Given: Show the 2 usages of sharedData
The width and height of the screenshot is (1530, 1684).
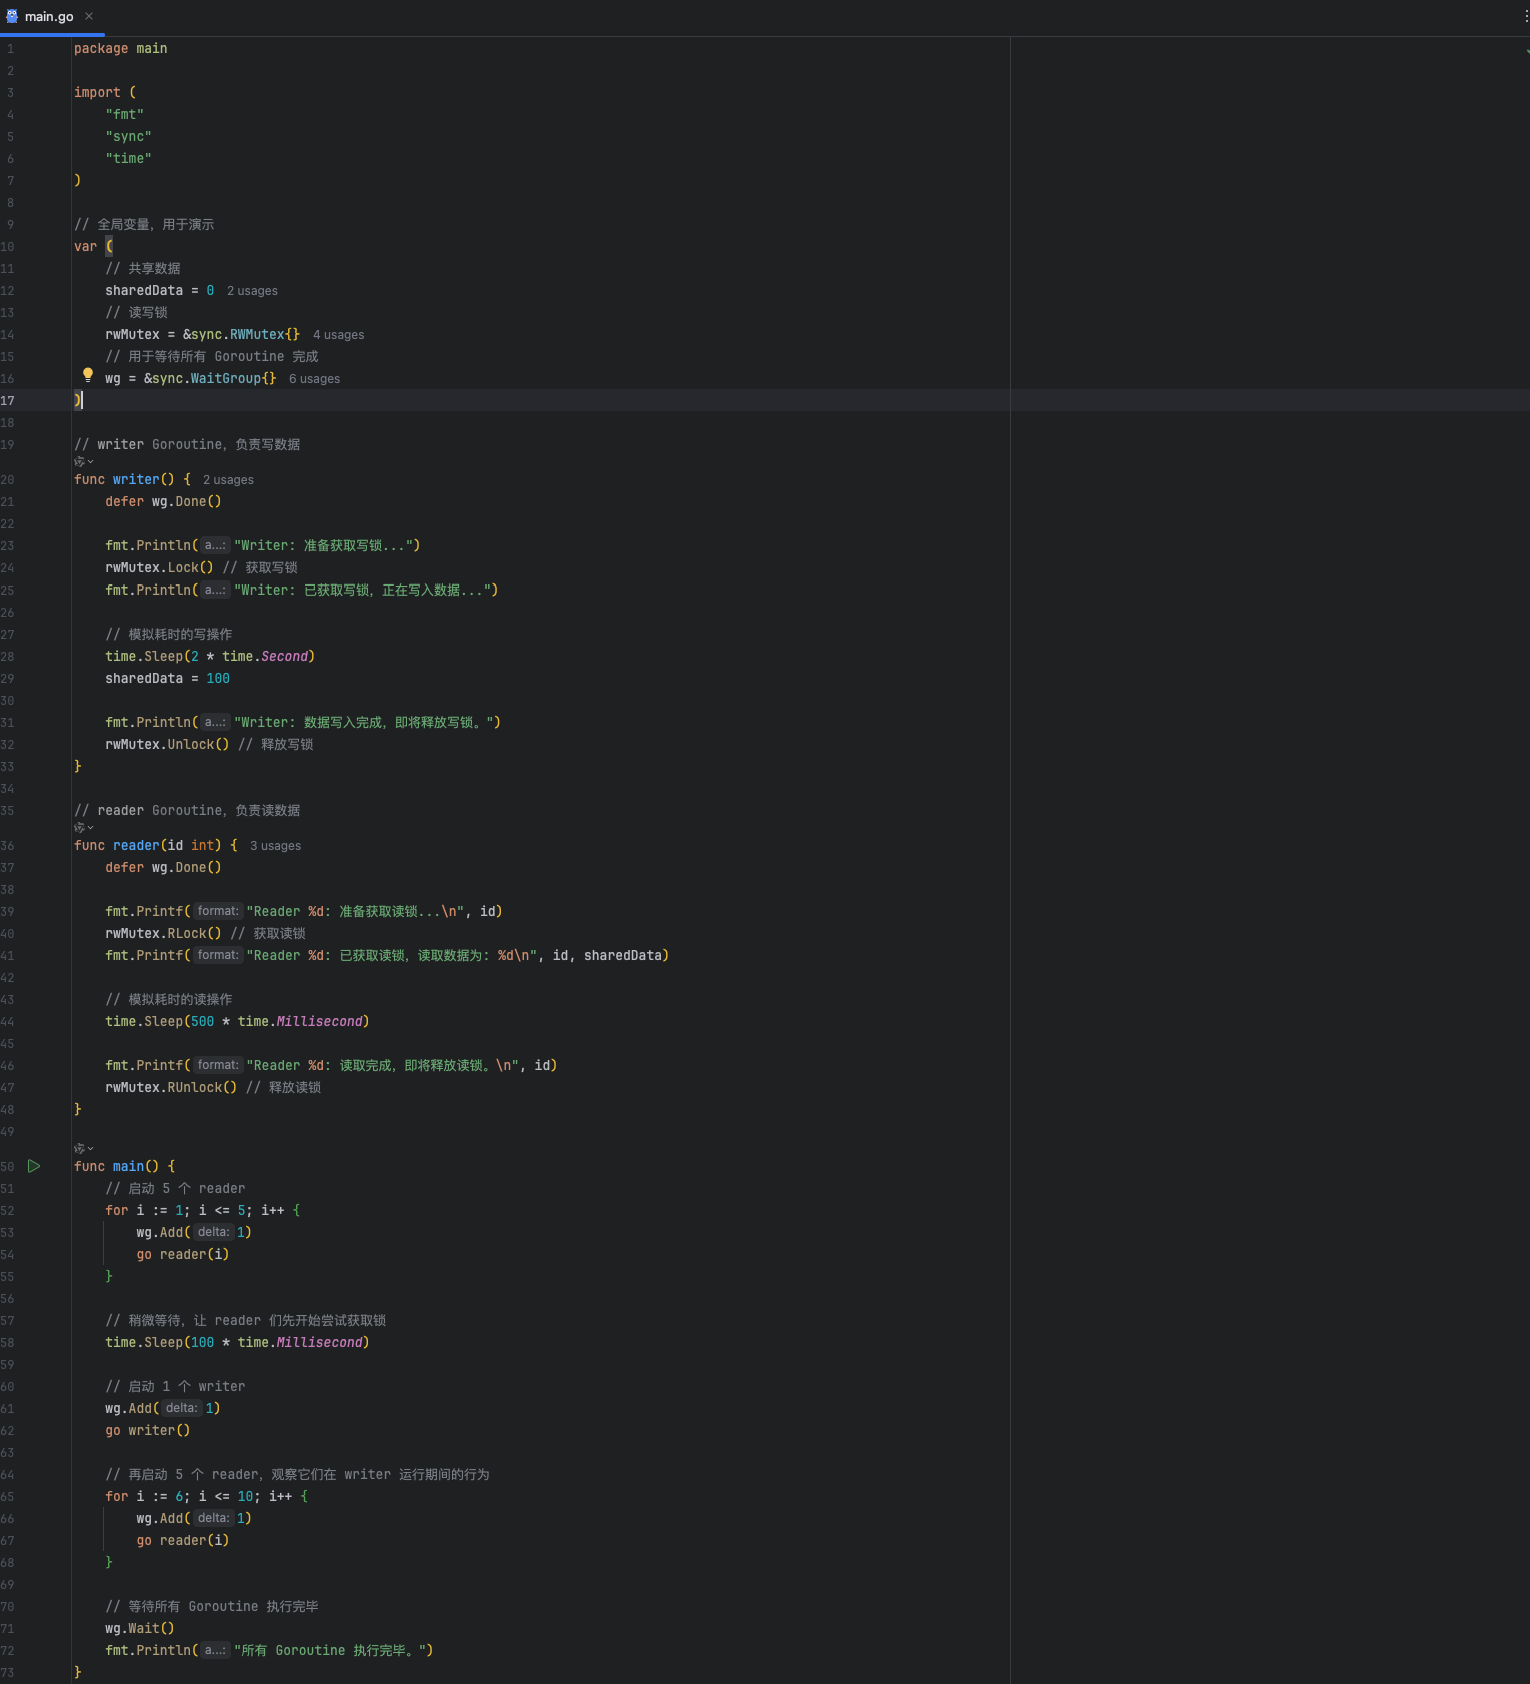Looking at the screenshot, I should point(252,291).
